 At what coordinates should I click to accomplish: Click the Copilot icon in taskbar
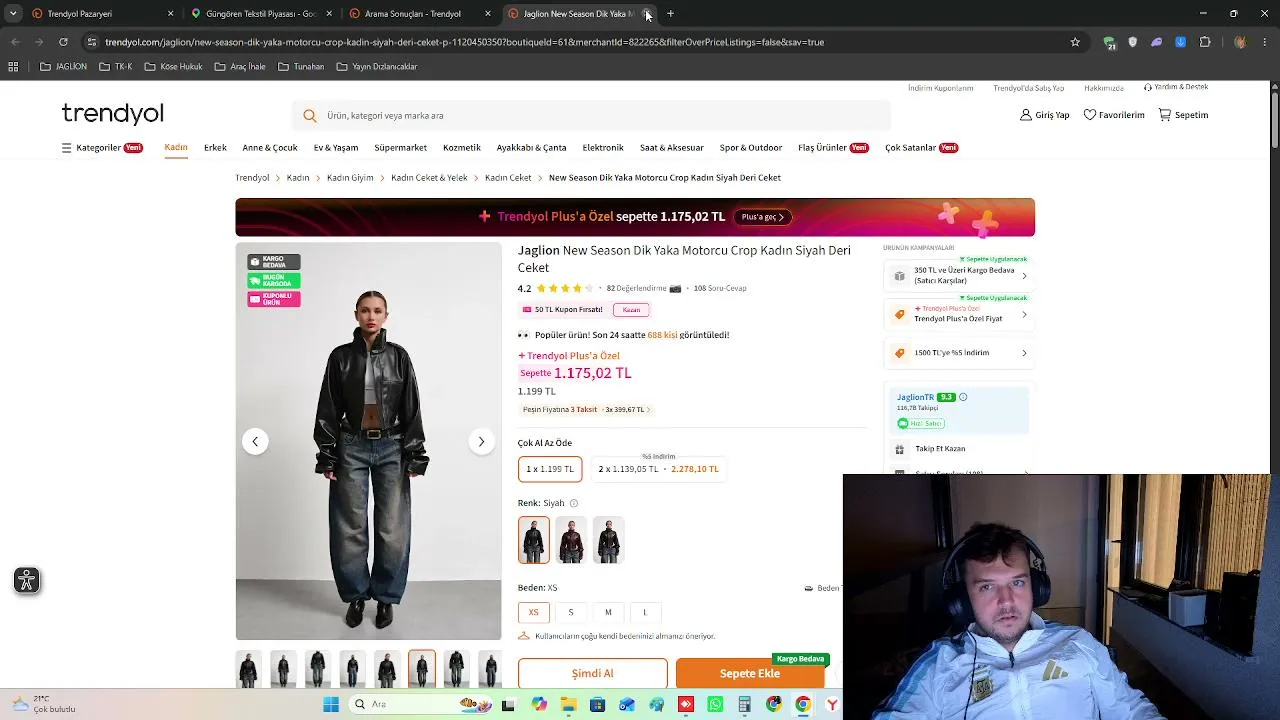[x=539, y=704]
